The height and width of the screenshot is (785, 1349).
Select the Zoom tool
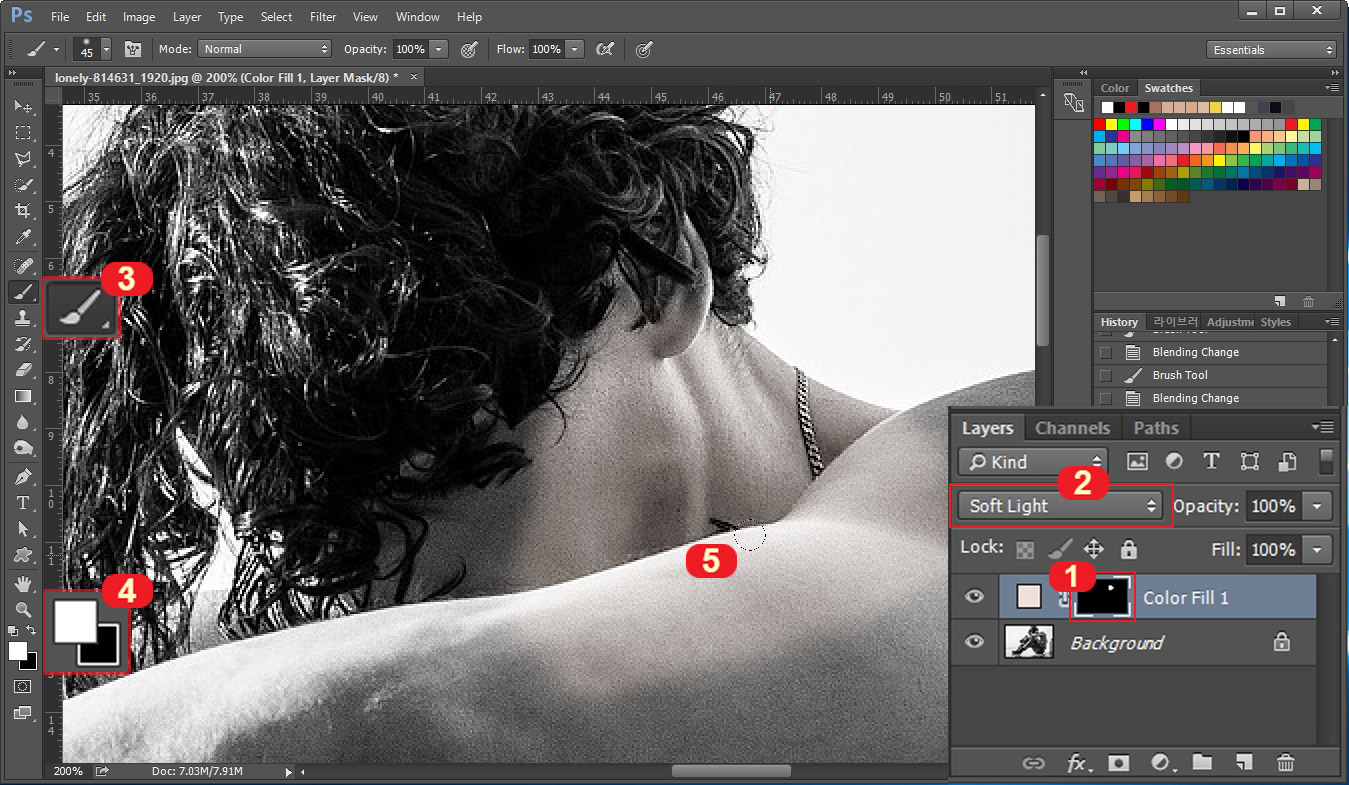click(x=22, y=609)
